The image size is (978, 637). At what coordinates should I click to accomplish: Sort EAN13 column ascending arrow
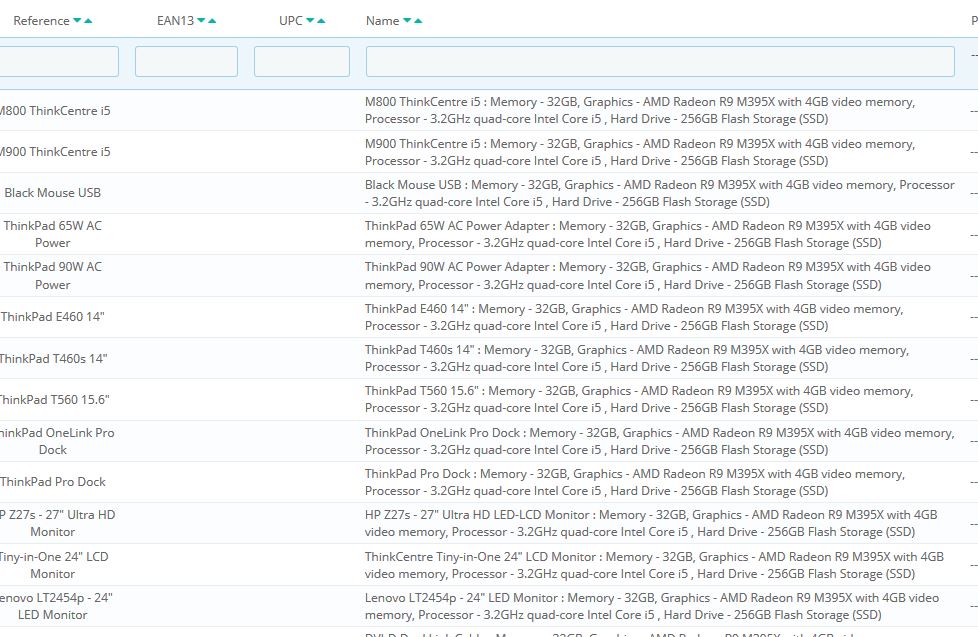(212, 21)
